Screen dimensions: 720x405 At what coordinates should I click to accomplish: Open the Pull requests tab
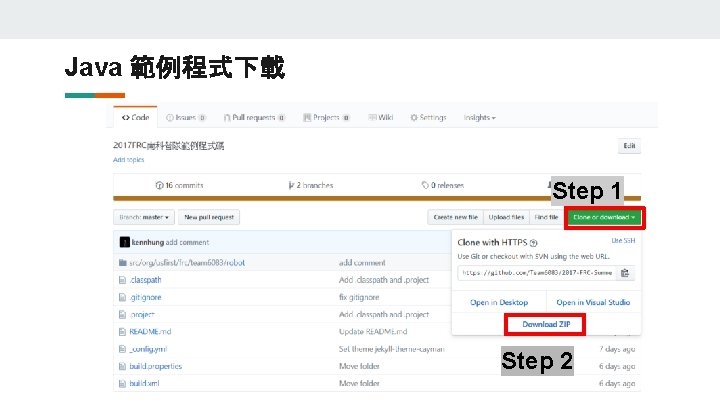(254, 118)
